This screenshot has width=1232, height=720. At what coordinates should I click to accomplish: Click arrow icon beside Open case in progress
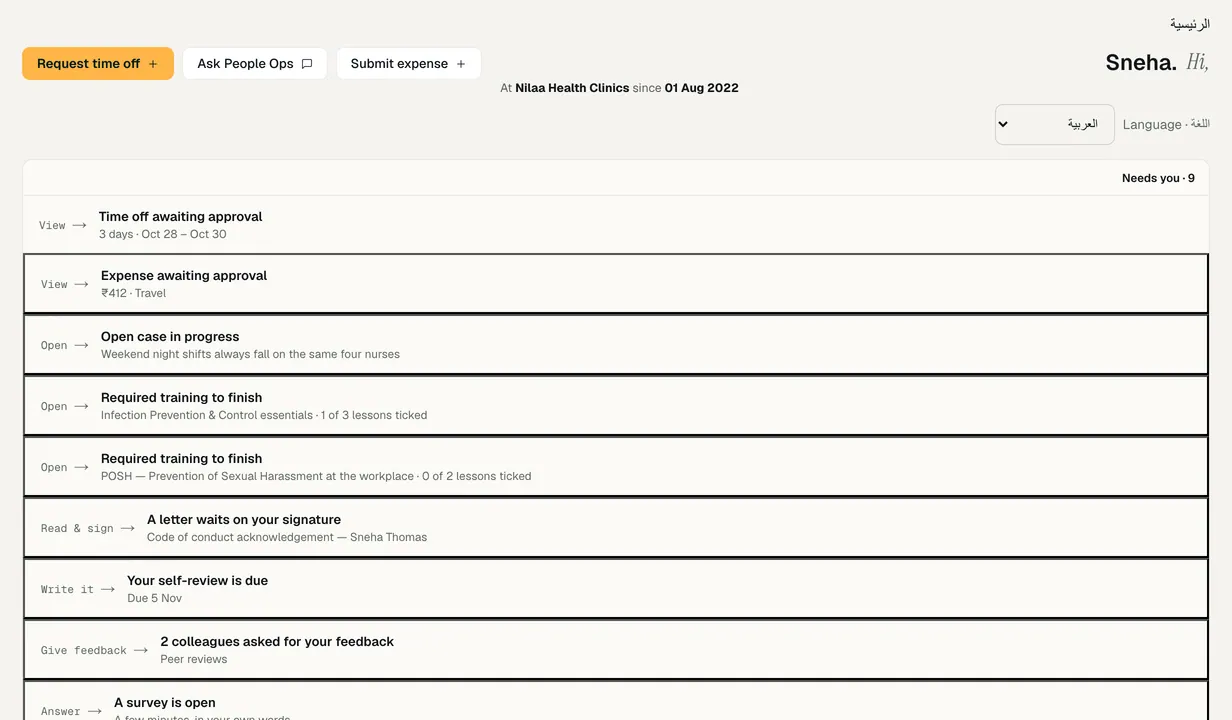pyautogui.click(x=81, y=346)
